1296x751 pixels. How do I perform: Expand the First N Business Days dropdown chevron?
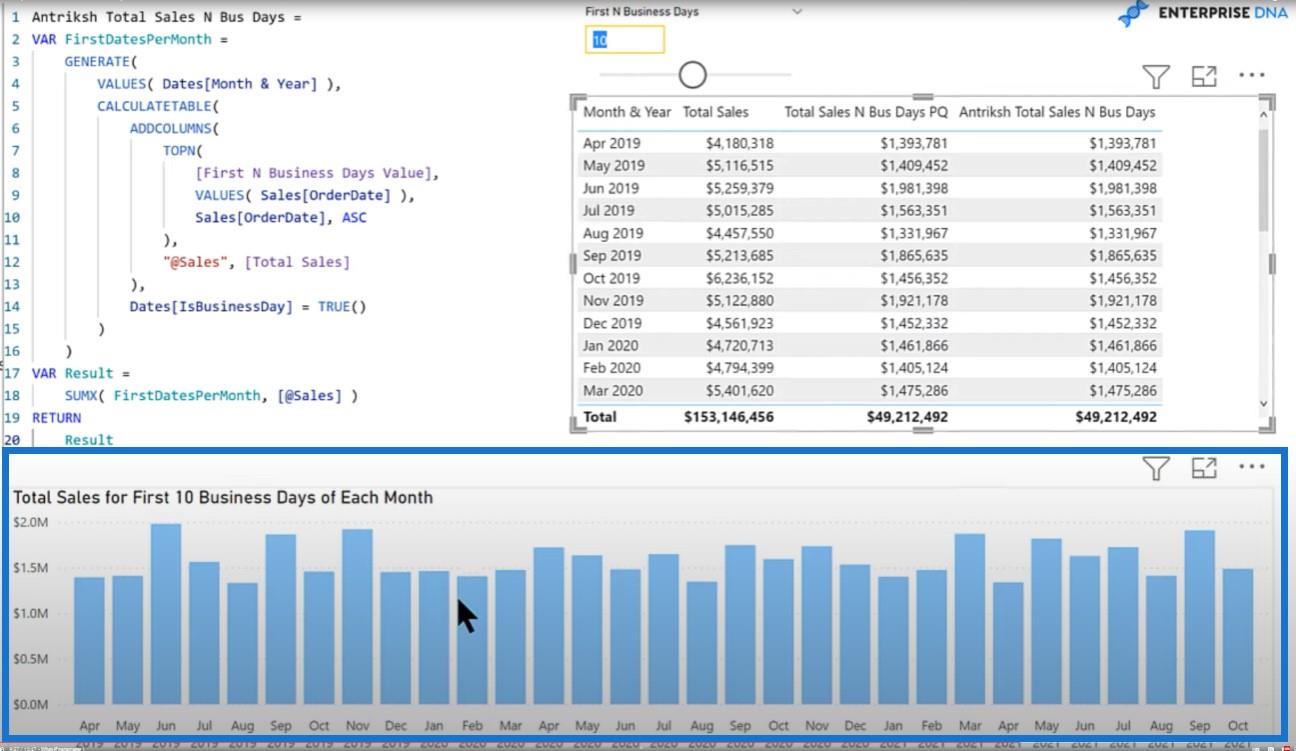pyautogui.click(x=797, y=12)
